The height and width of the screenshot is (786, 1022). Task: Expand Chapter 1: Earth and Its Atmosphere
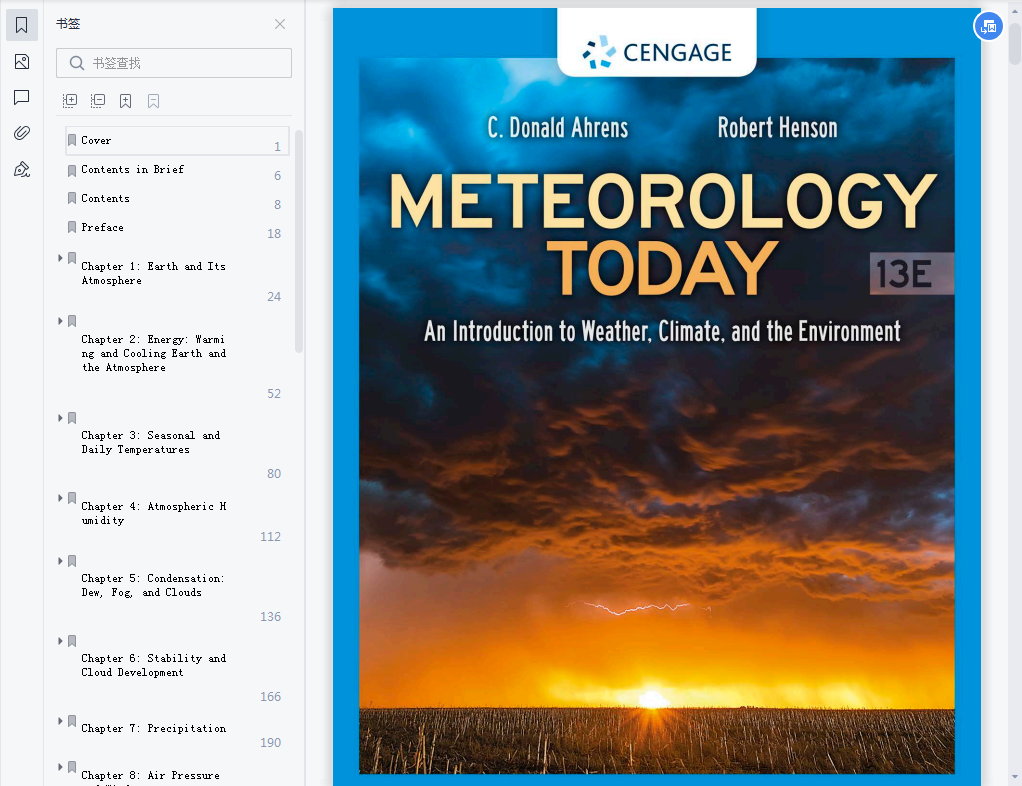pos(60,258)
